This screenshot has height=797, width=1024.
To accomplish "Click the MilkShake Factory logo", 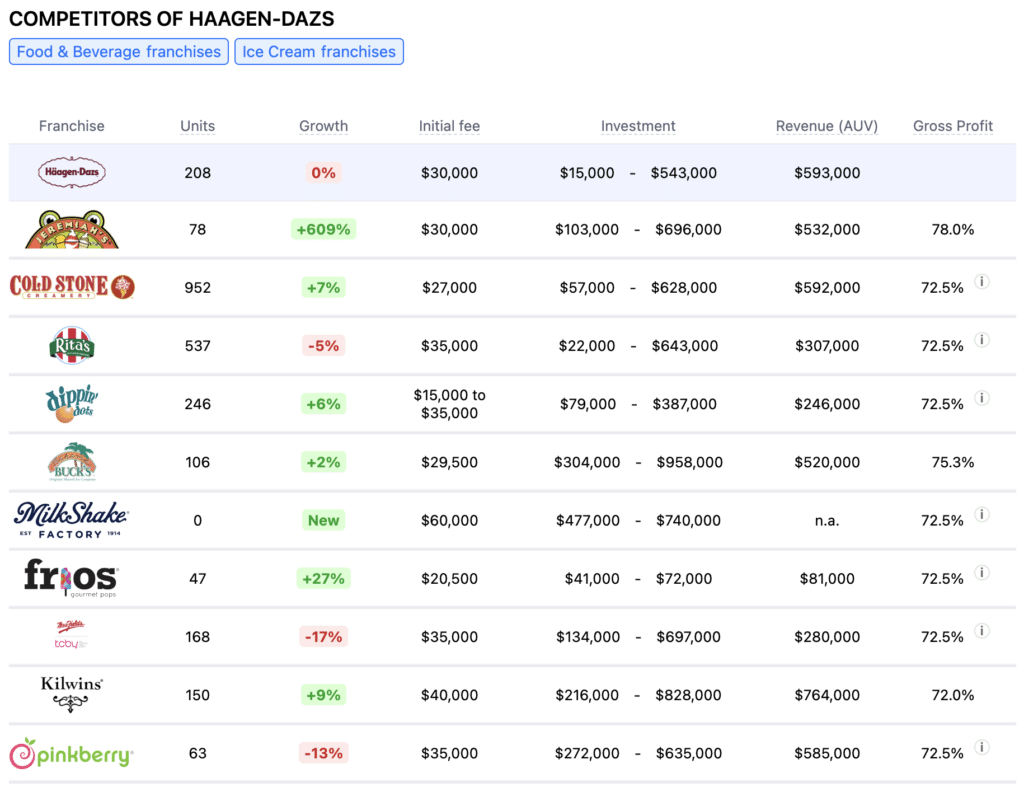I will [71, 520].
